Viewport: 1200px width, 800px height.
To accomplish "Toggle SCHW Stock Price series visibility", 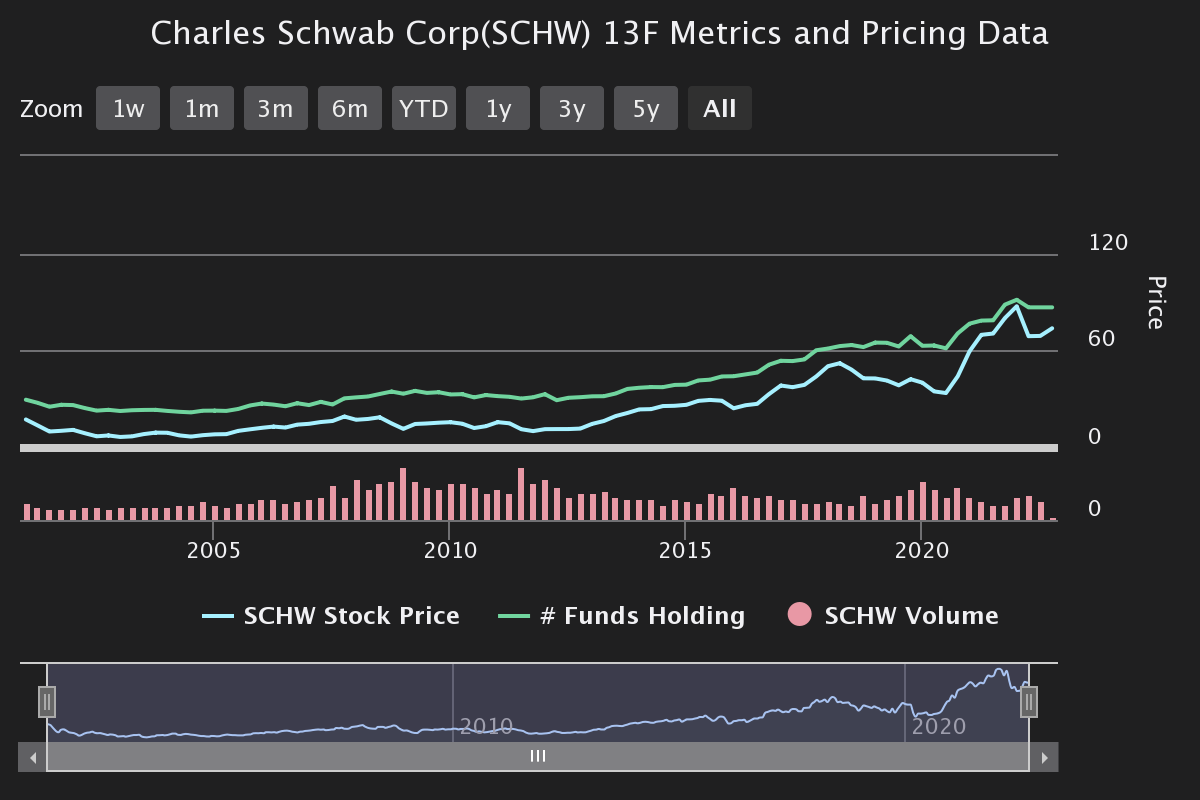I will pos(351,616).
